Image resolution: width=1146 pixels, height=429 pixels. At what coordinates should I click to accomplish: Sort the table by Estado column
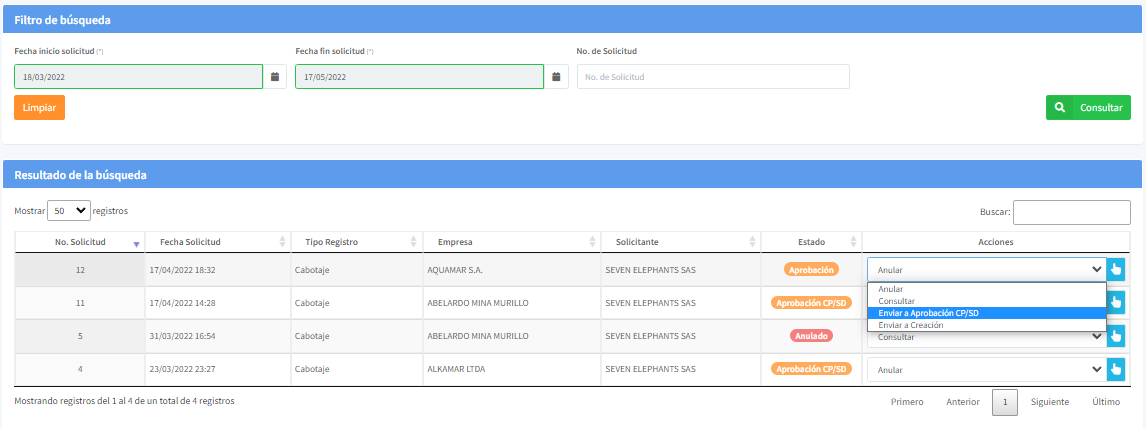click(x=853, y=242)
